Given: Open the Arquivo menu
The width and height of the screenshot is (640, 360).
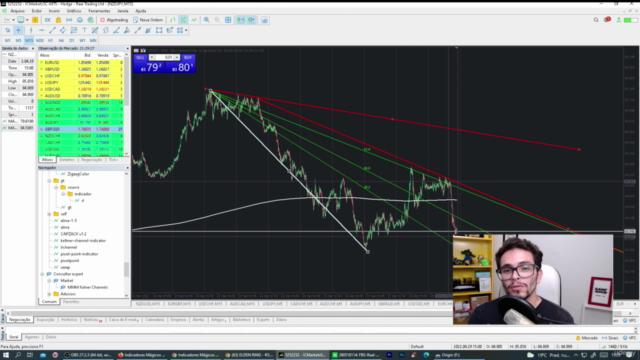Looking at the screenshot, I should (x=17, y=11).
